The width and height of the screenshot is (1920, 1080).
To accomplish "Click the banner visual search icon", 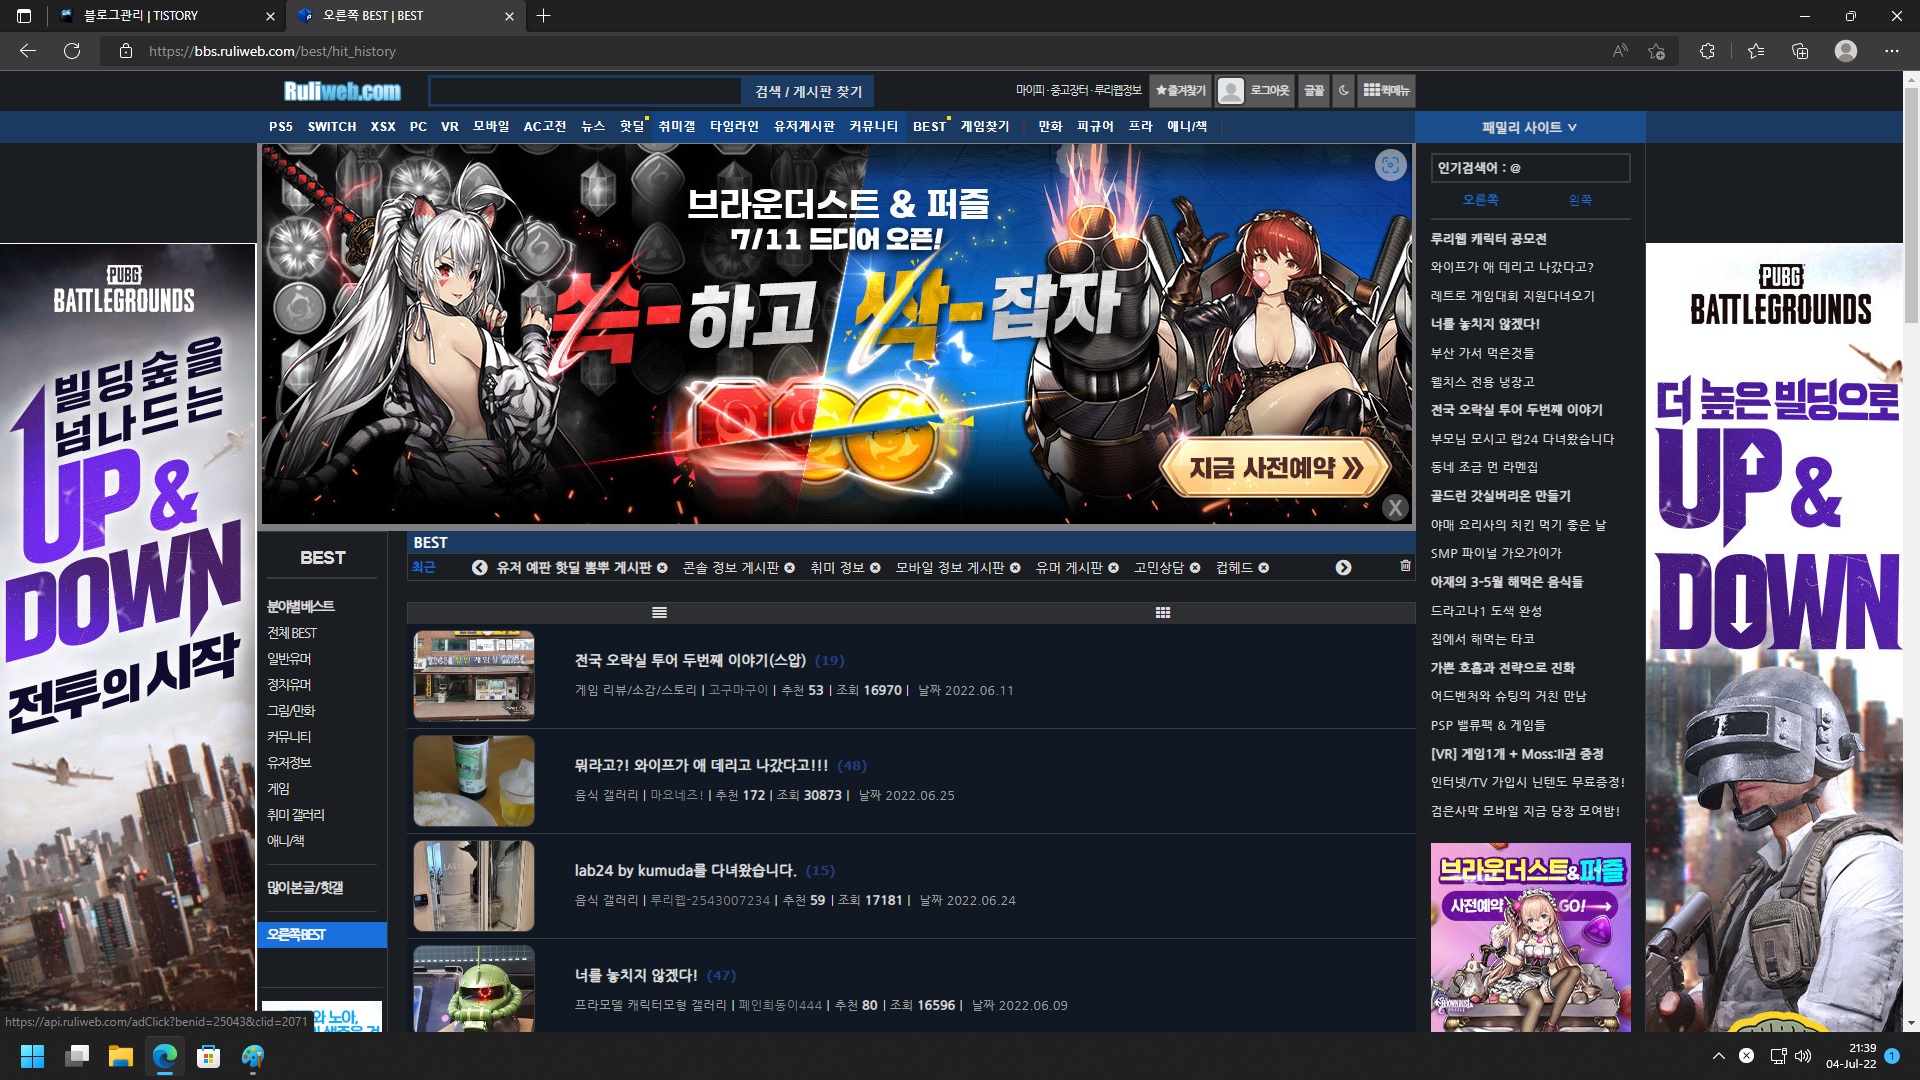I will (x=1389, y=165).
